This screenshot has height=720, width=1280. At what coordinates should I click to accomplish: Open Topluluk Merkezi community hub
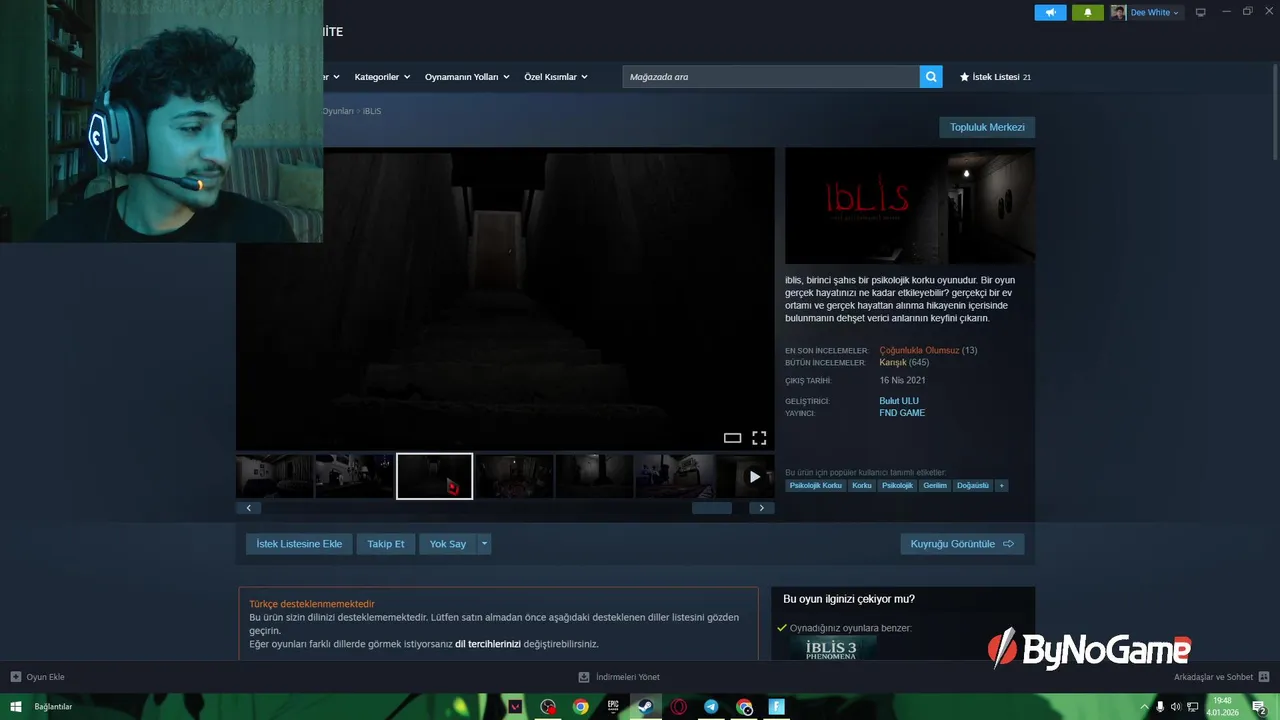pos(987,127)
